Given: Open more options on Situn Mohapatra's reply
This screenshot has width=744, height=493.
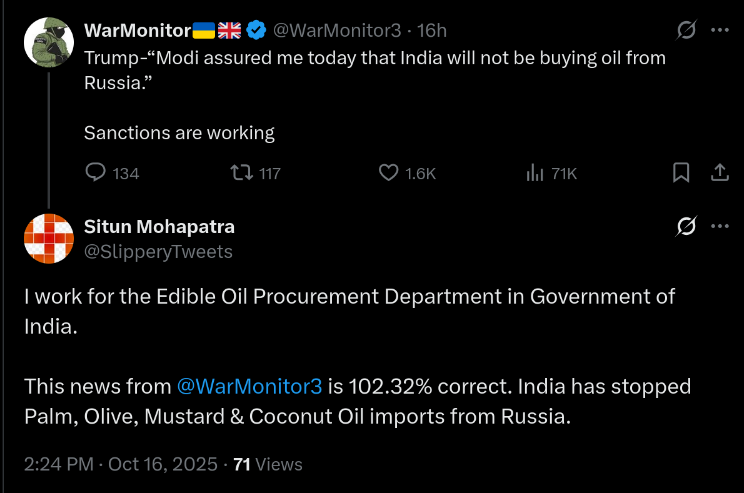Looking at the screenshot, I should [719, 226].
